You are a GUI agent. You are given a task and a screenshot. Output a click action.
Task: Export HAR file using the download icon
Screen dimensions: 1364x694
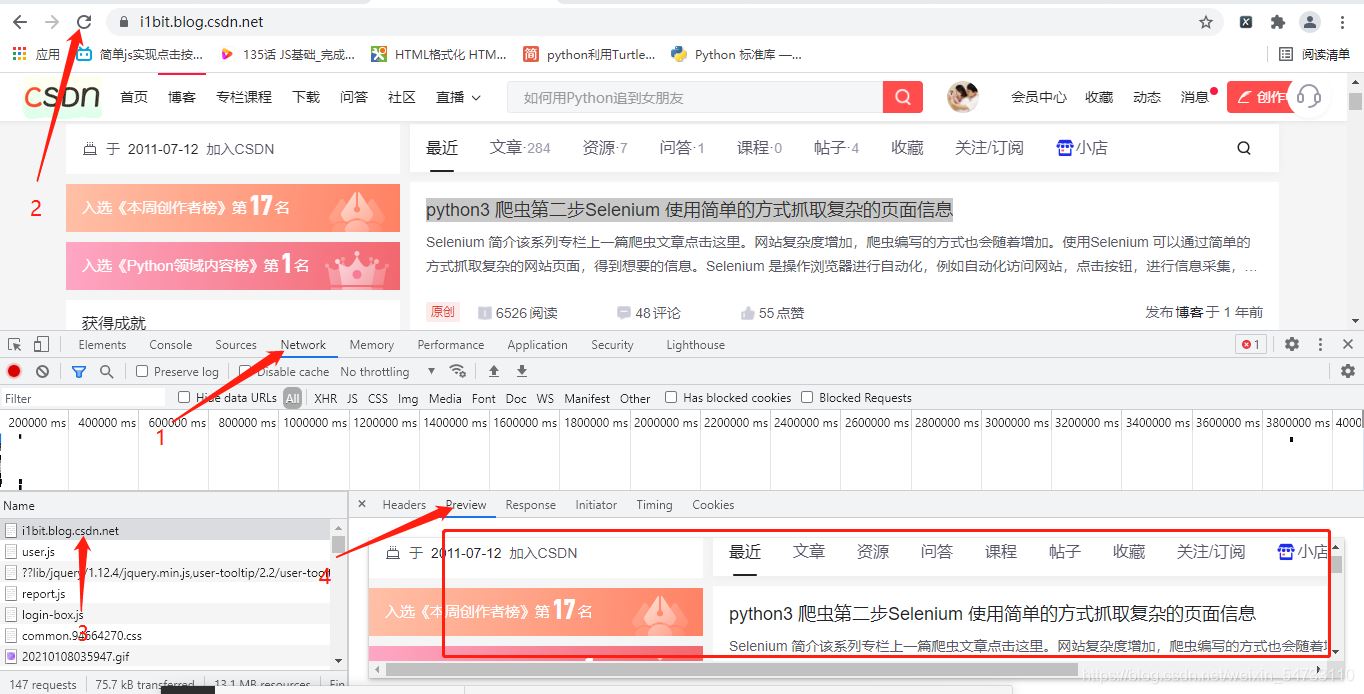(521, 371)
